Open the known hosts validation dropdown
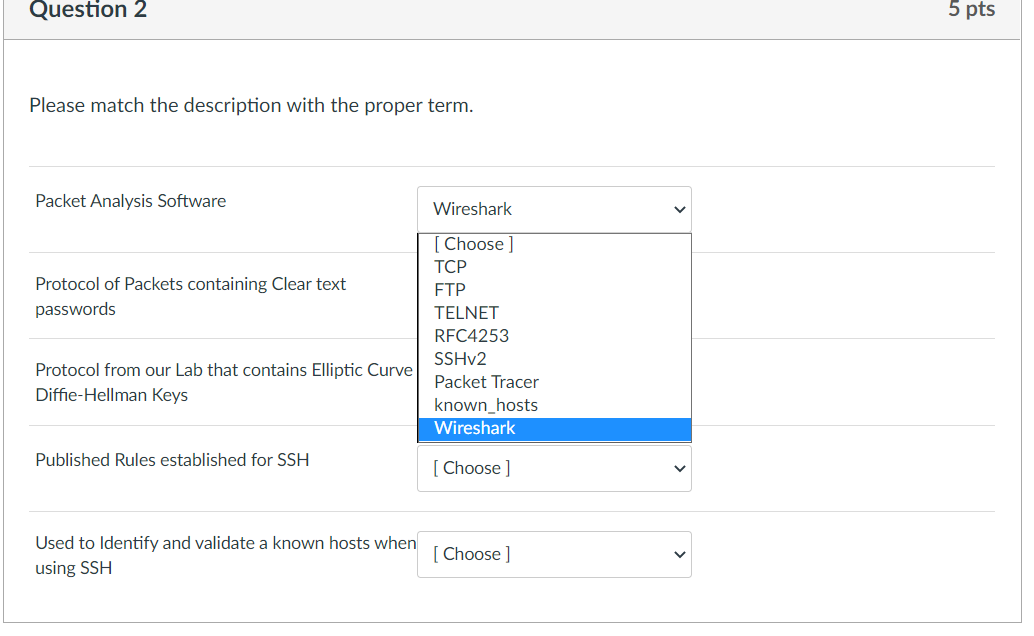Image resolution: width=1034 pixels, height=636 pixels. click(553, 554)
